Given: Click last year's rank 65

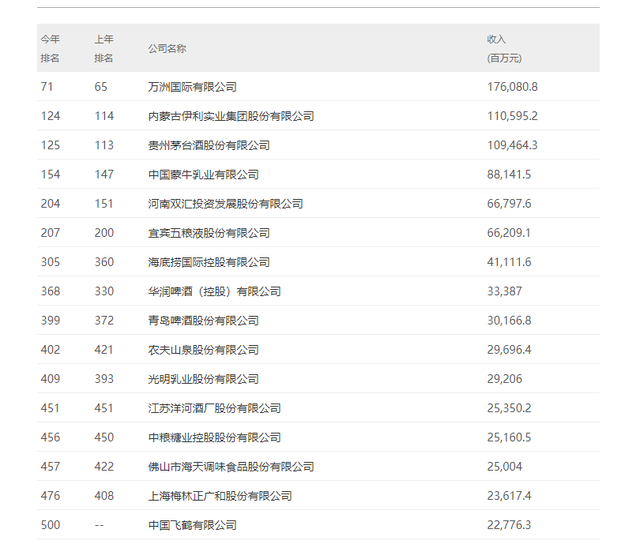Looking at the screenshot, I should click(101, 87).
